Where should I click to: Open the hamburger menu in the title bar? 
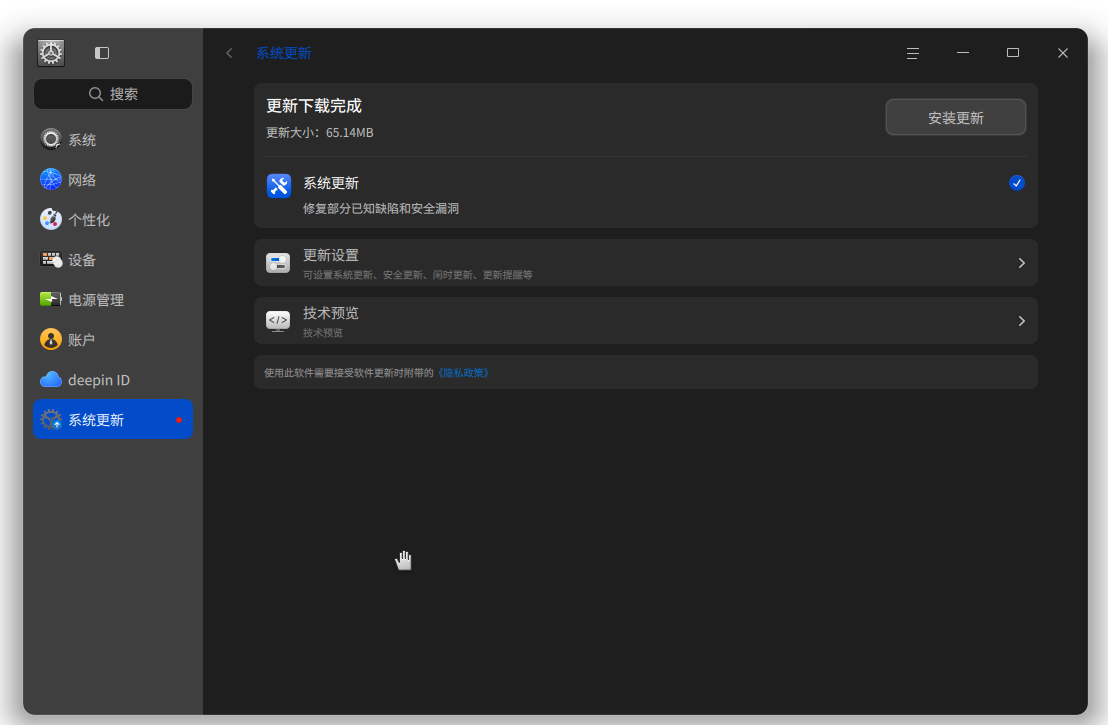click(x=913, y=53)
